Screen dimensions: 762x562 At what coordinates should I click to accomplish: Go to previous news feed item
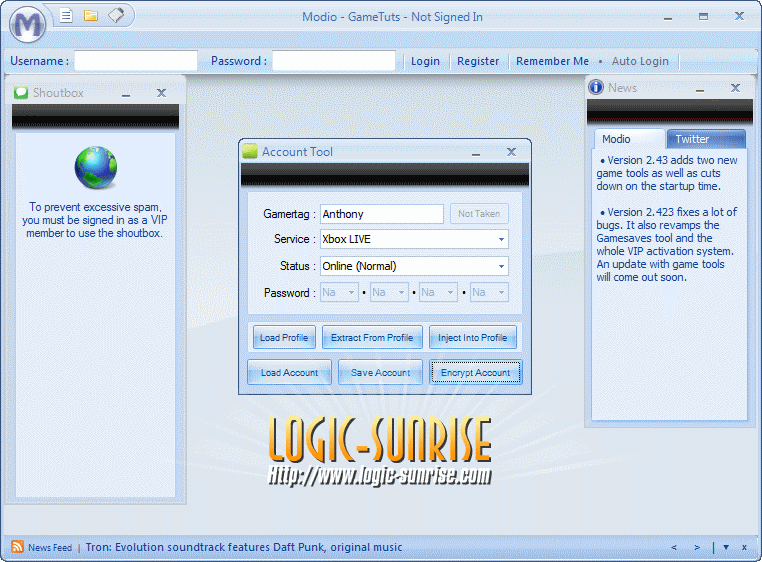(x=674, y=547)
